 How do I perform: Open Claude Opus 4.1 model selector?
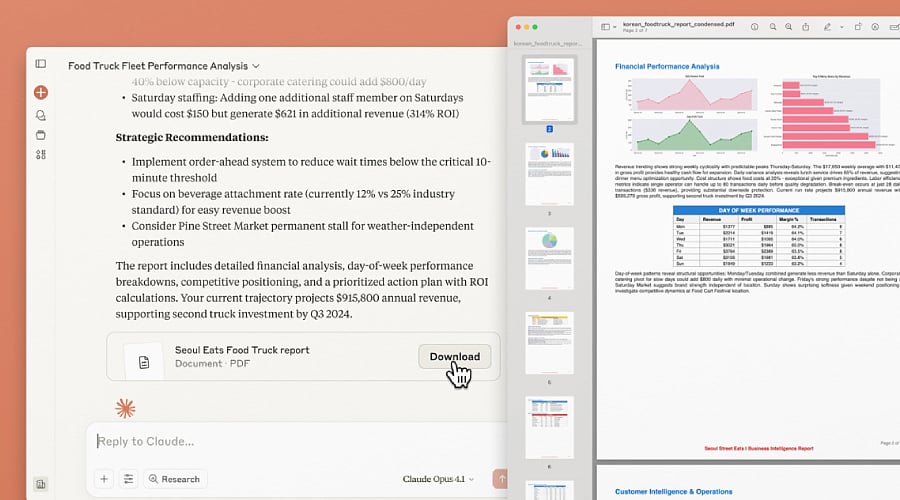pyautogui.click(x=438, y=479)
